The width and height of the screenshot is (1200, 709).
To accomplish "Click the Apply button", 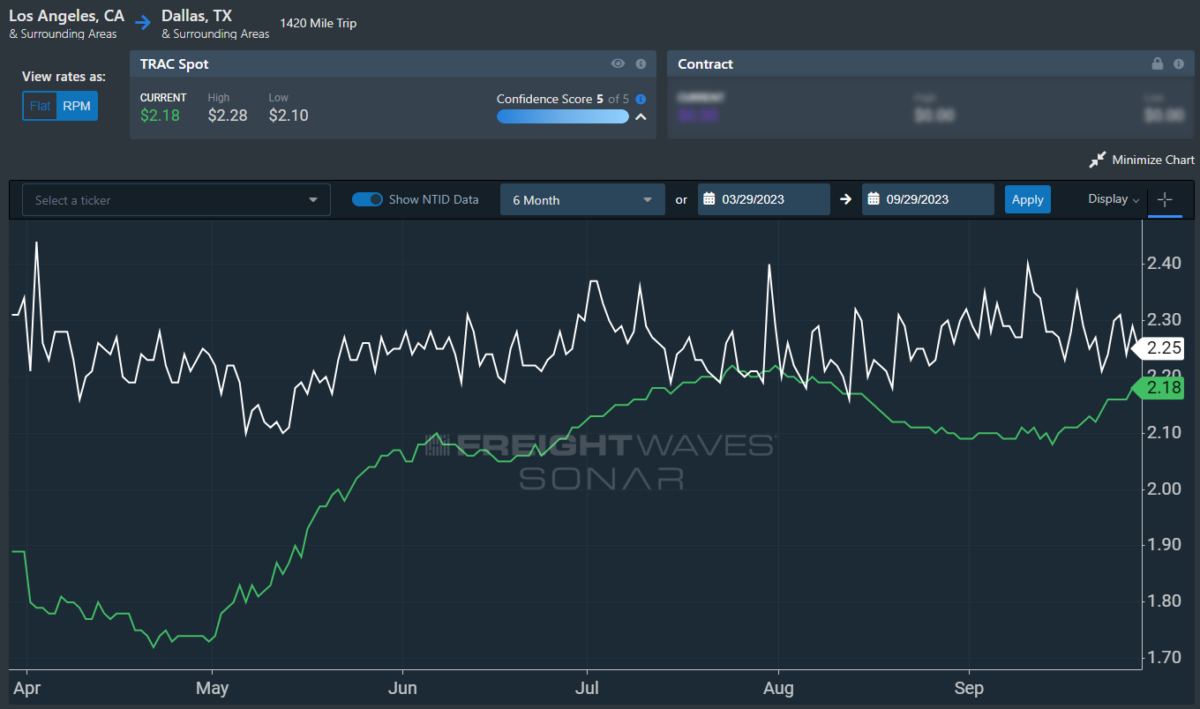I will (1028, 199).
